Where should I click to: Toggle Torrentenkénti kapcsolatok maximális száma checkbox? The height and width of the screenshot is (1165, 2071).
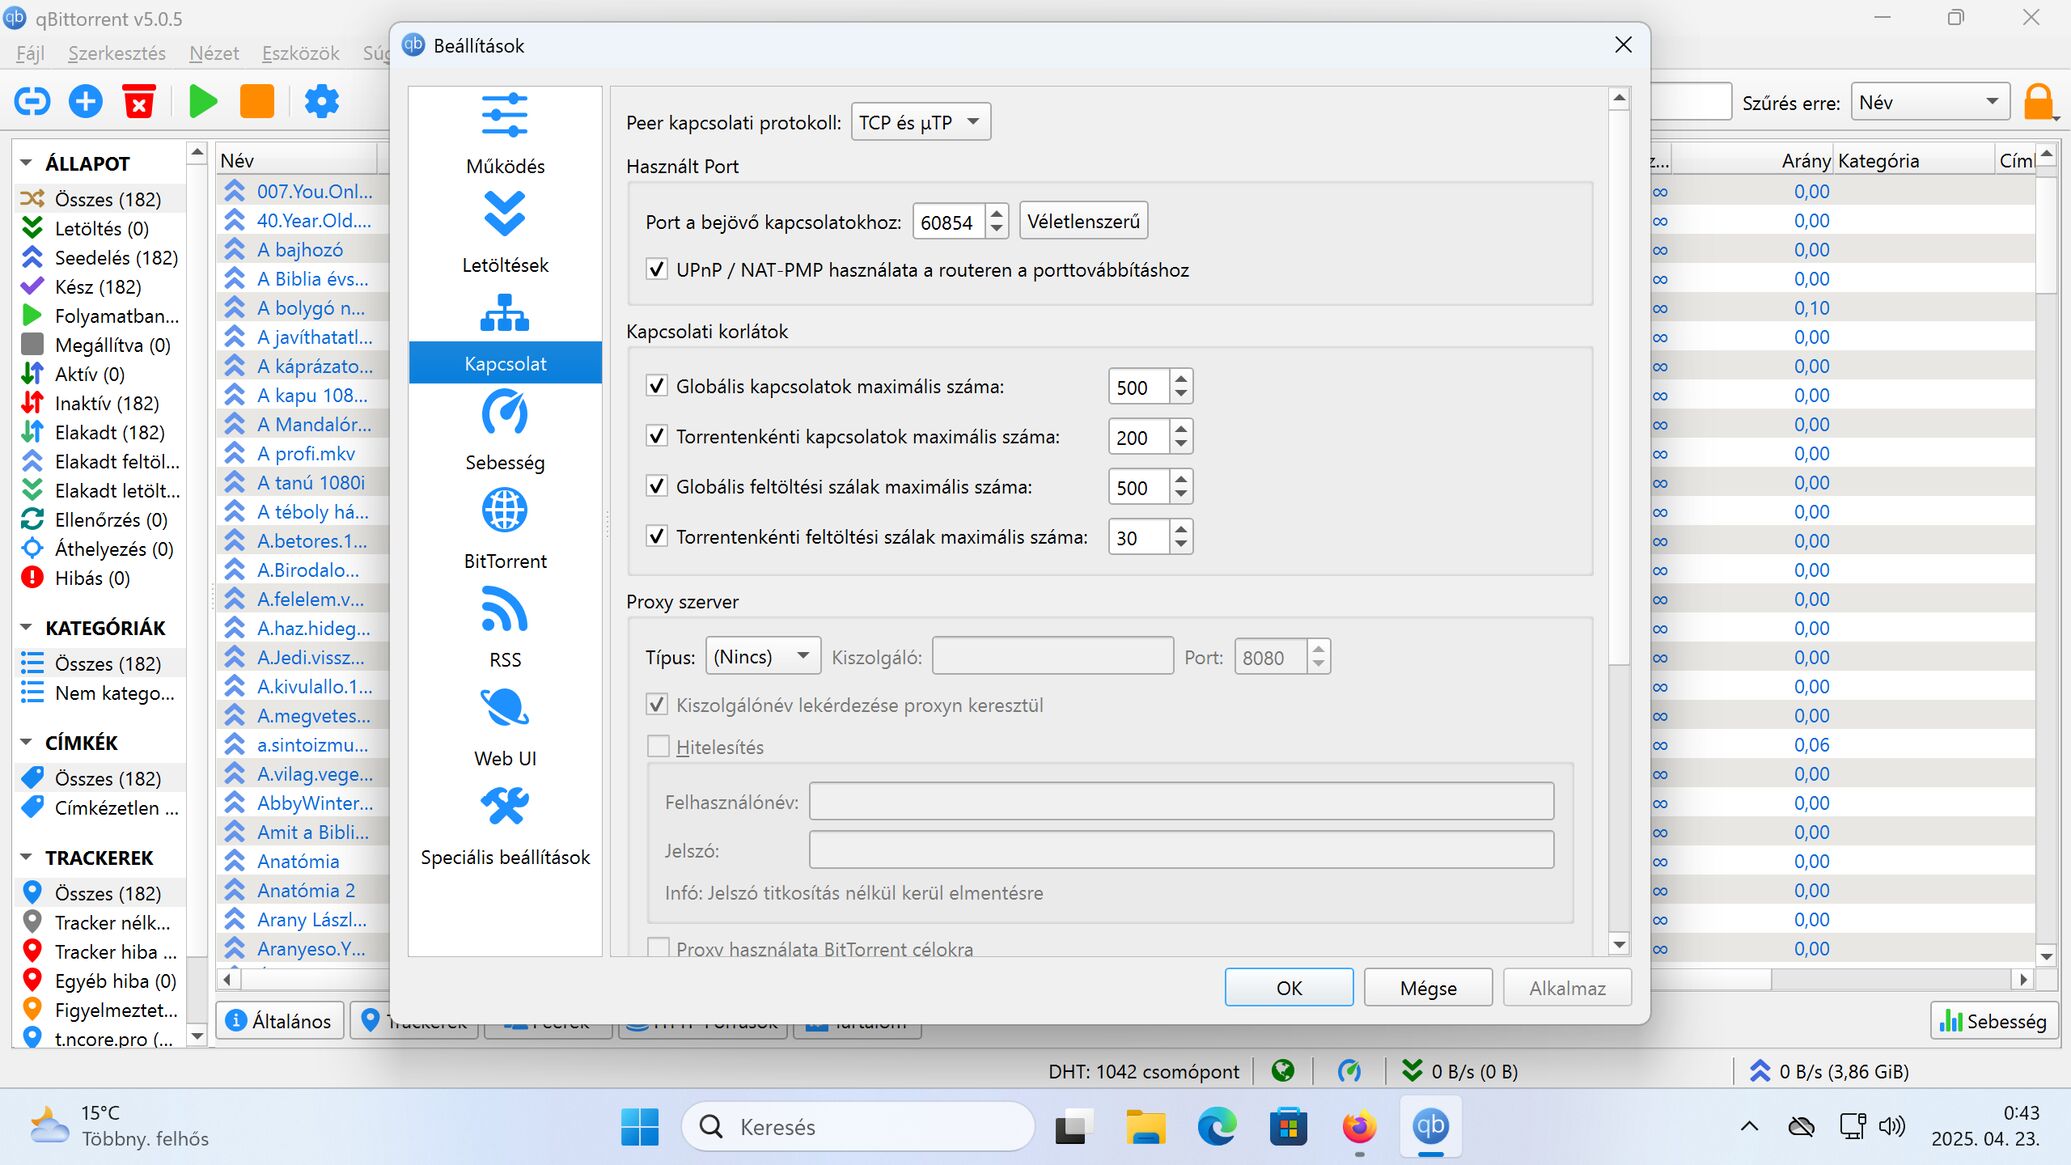(x=657, y=436)
